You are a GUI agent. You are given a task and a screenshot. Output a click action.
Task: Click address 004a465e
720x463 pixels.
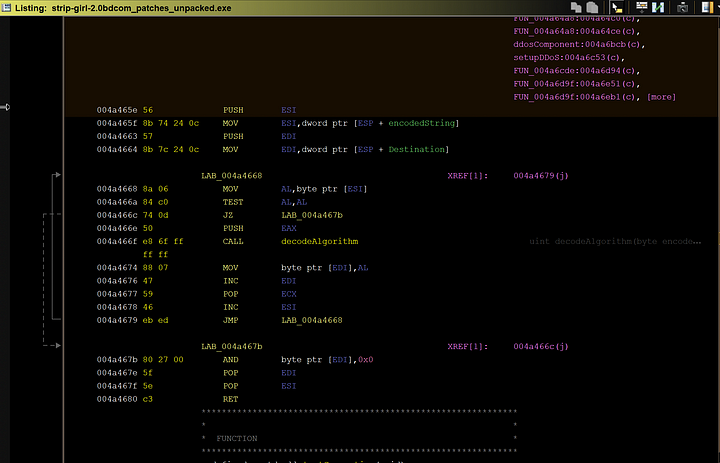117,110
